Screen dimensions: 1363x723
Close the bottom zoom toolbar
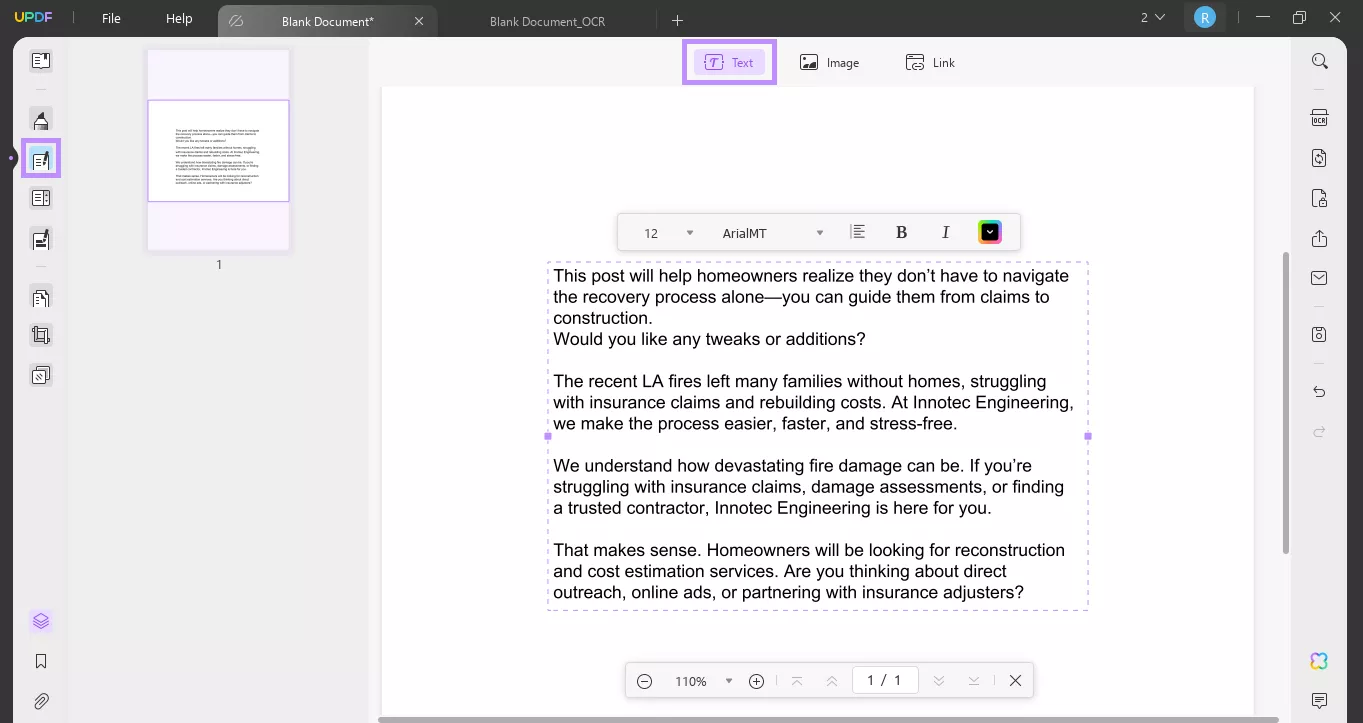click(x=1015, y=681)
